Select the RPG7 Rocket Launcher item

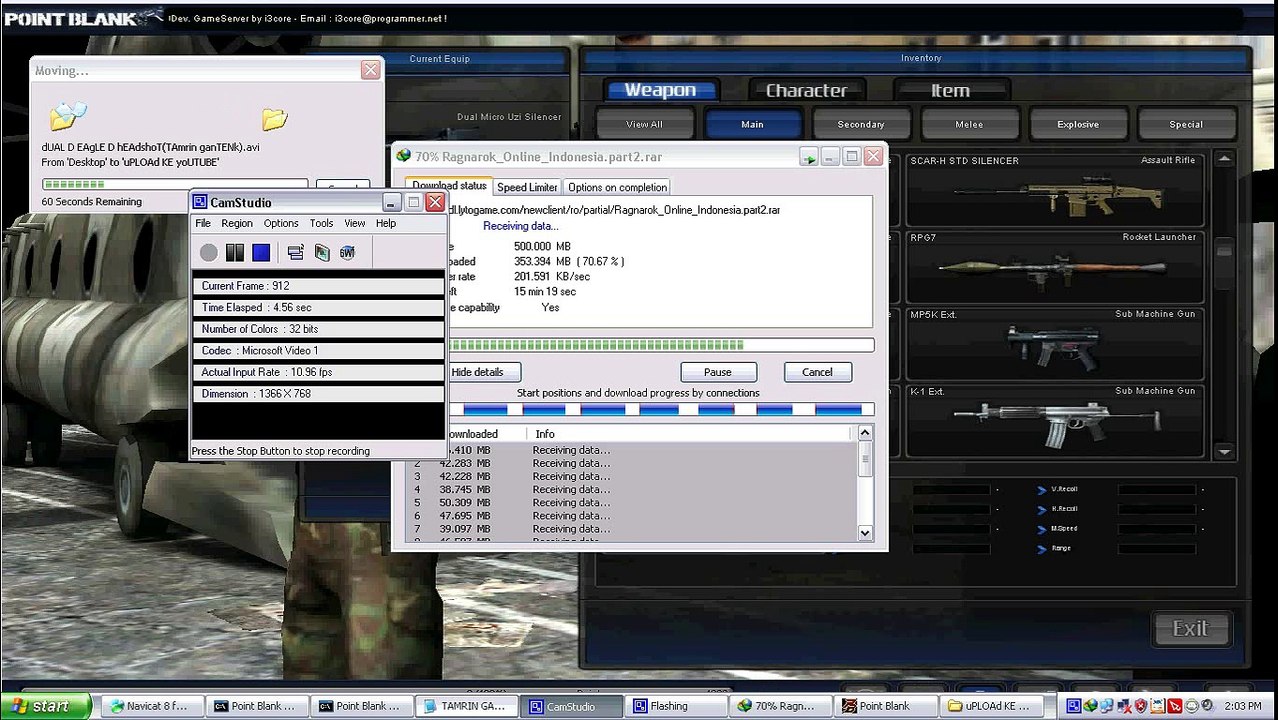point(1052,266)
